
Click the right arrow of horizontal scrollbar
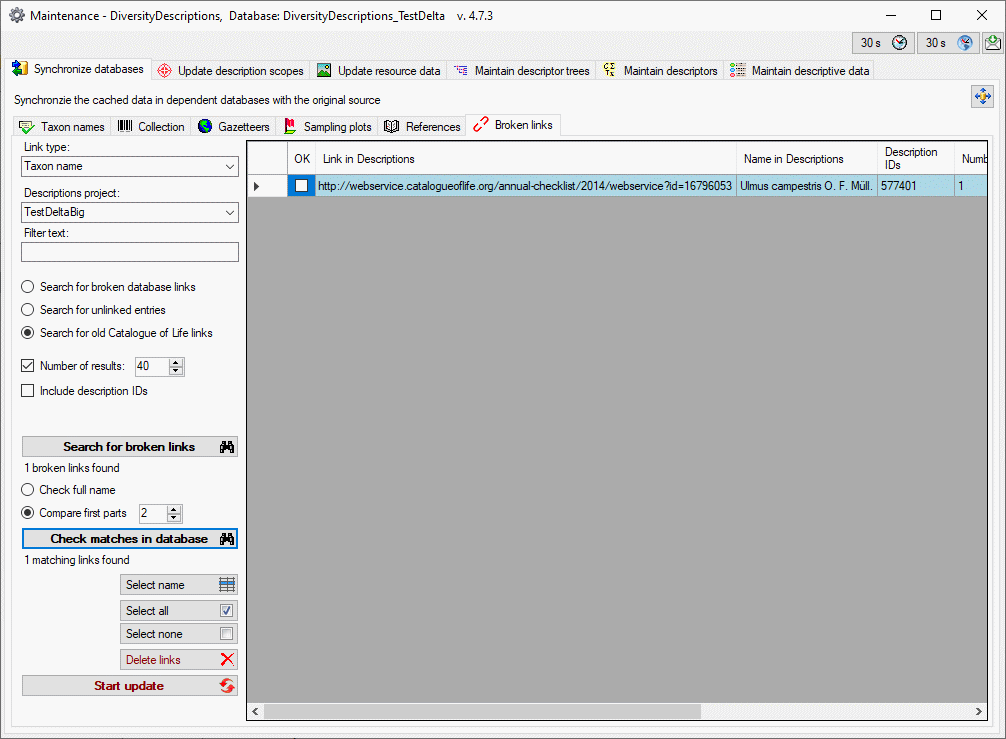pos(978,711)
